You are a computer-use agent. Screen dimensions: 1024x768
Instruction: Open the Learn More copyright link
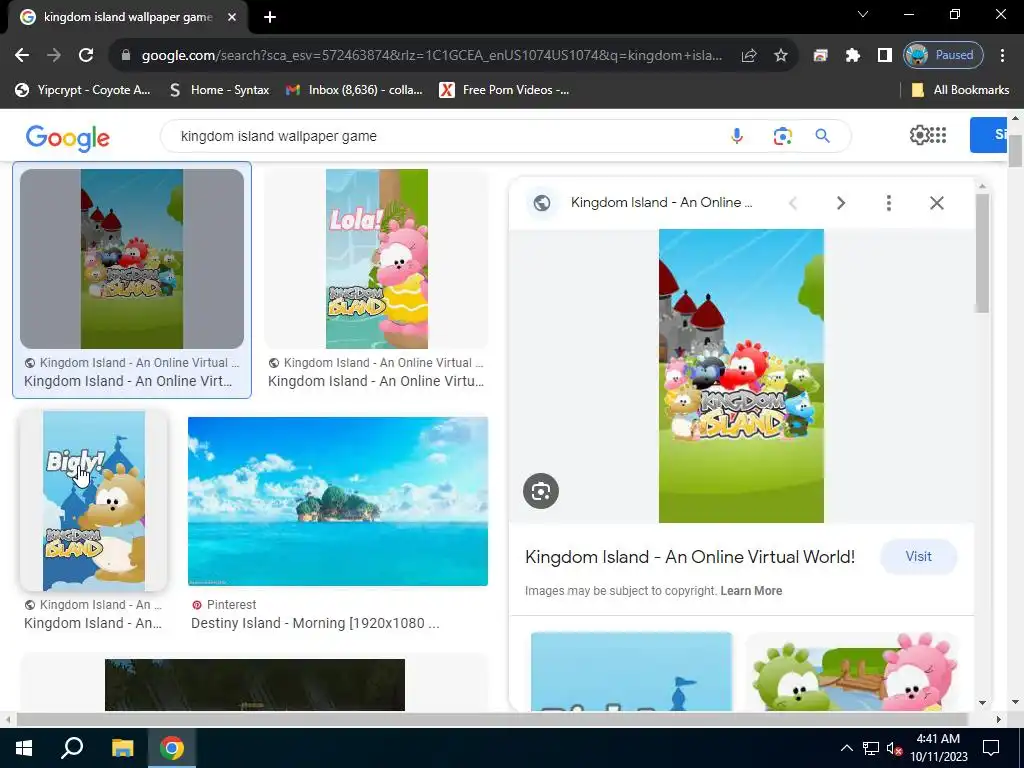(751, 591)
